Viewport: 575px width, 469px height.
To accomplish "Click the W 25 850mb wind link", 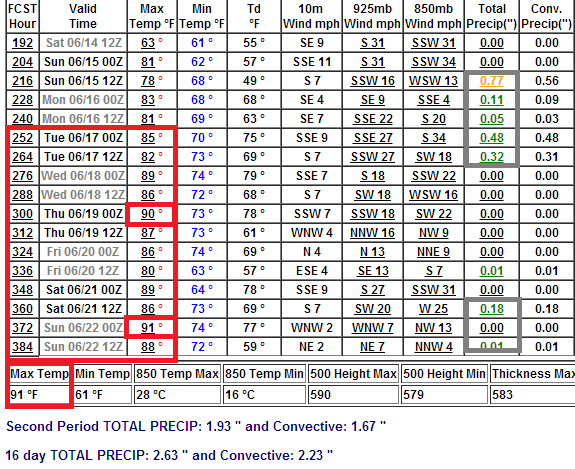I will [433, 309].
